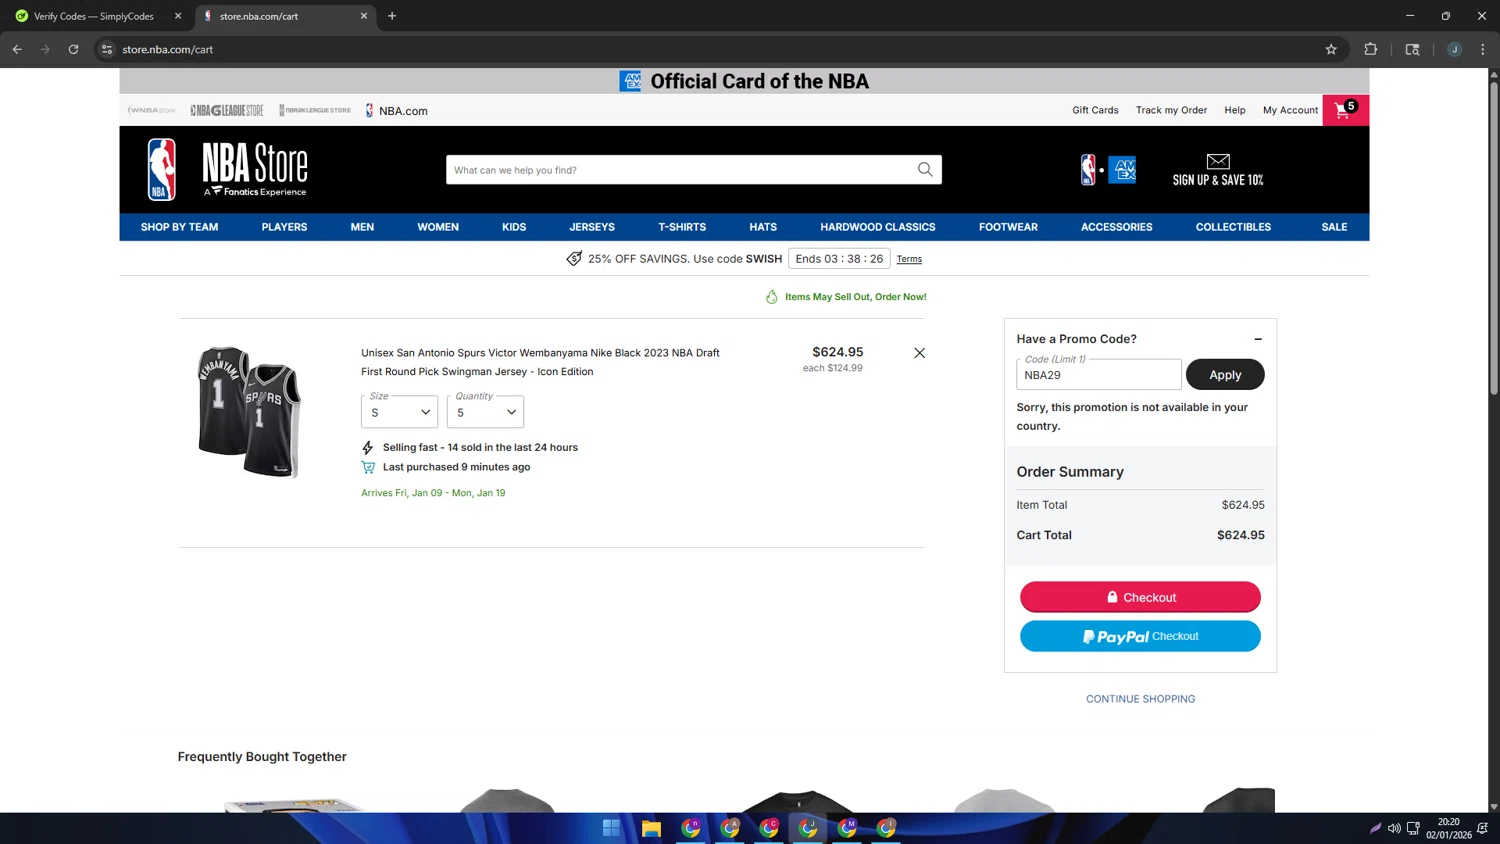Image resolution: width=1500 pixels, height=844 pixels.
Task: Open the NBA 2K League Store logo
Action: [x=315, y=110]
